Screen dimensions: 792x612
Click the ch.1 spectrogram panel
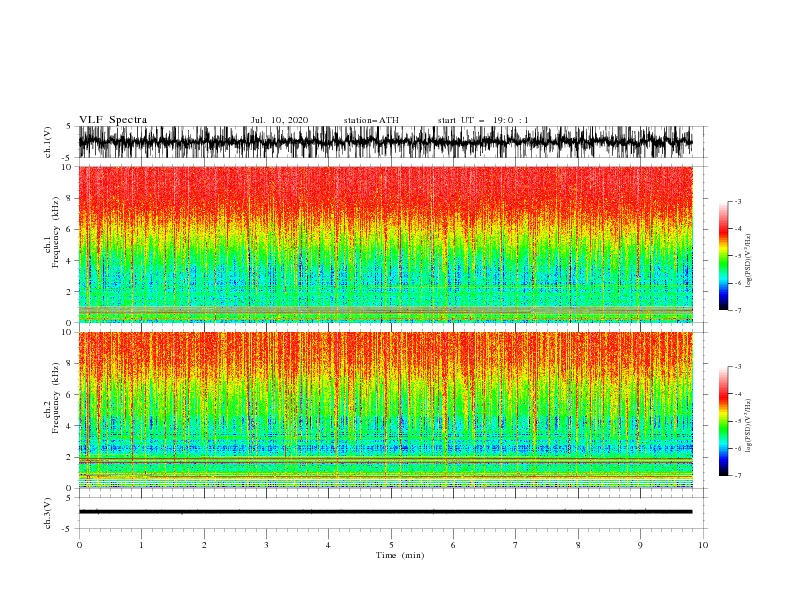tap(385, 244)
